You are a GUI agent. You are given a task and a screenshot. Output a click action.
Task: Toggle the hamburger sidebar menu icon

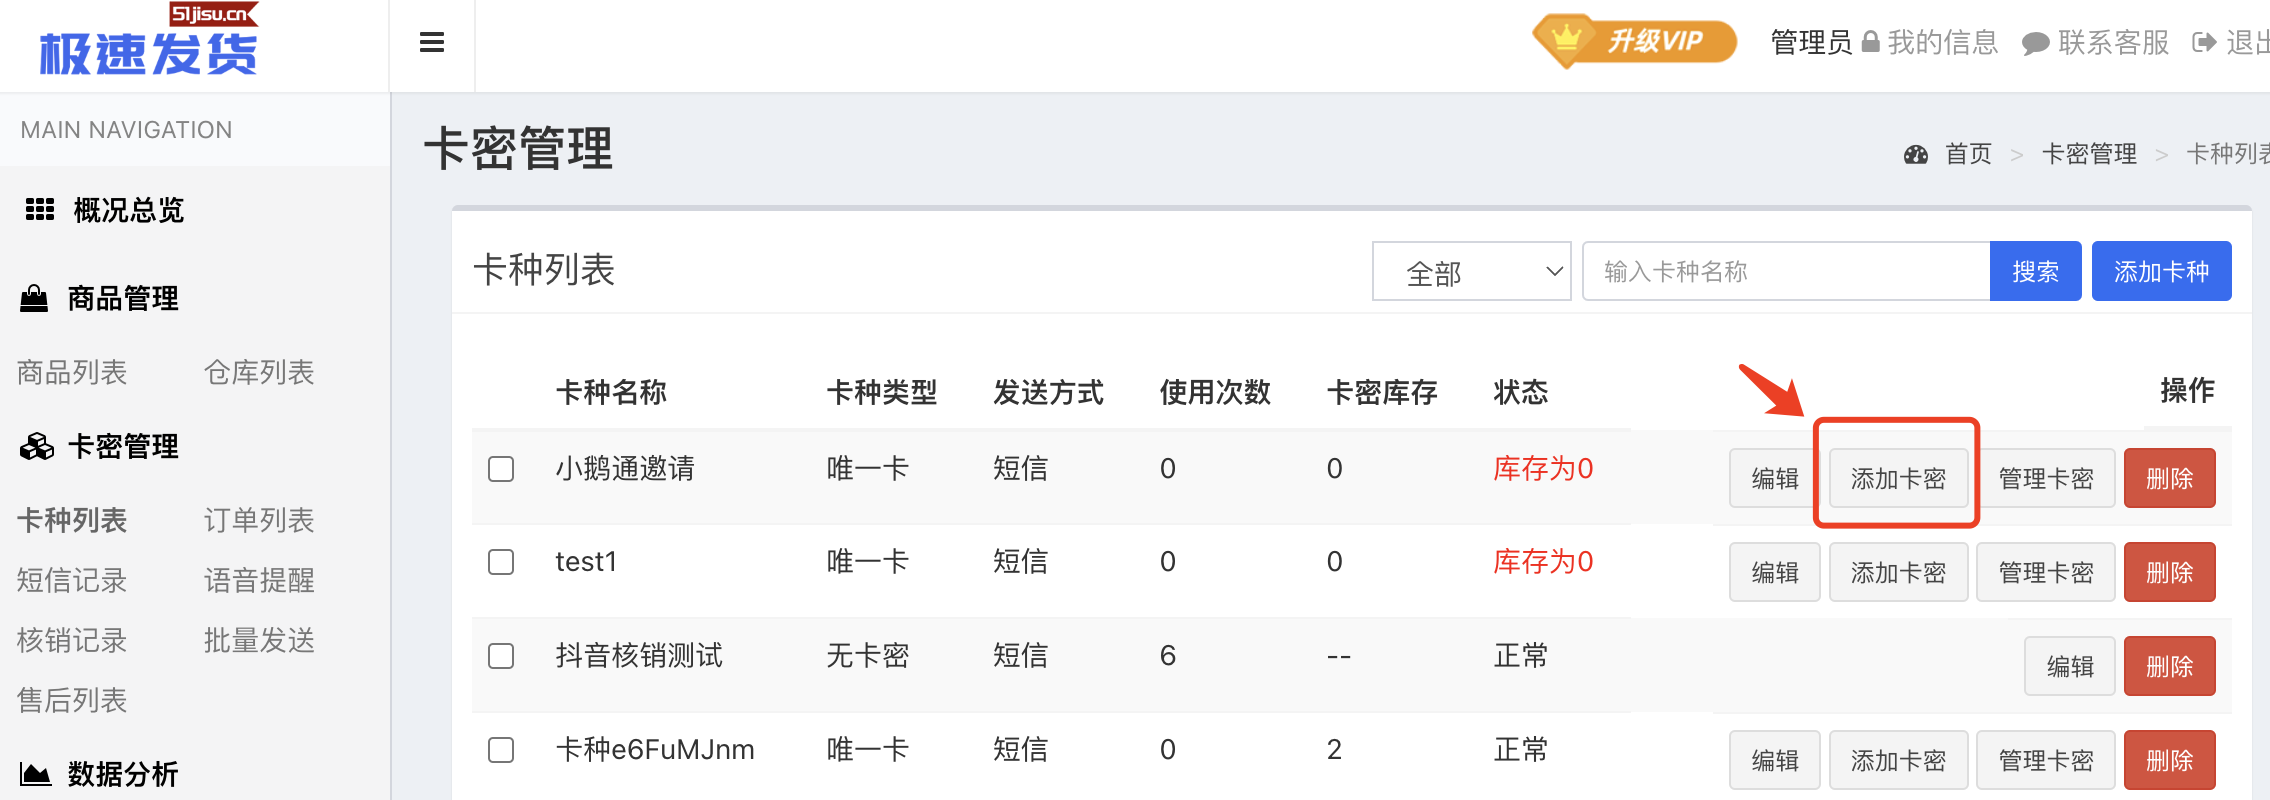(432, 43)
